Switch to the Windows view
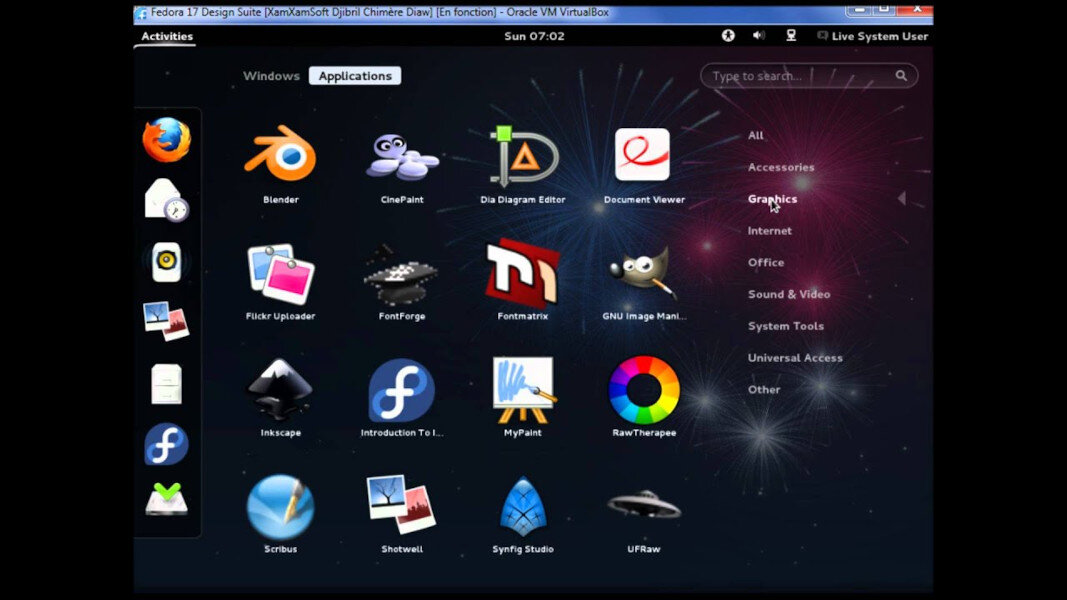 point(271,76)
